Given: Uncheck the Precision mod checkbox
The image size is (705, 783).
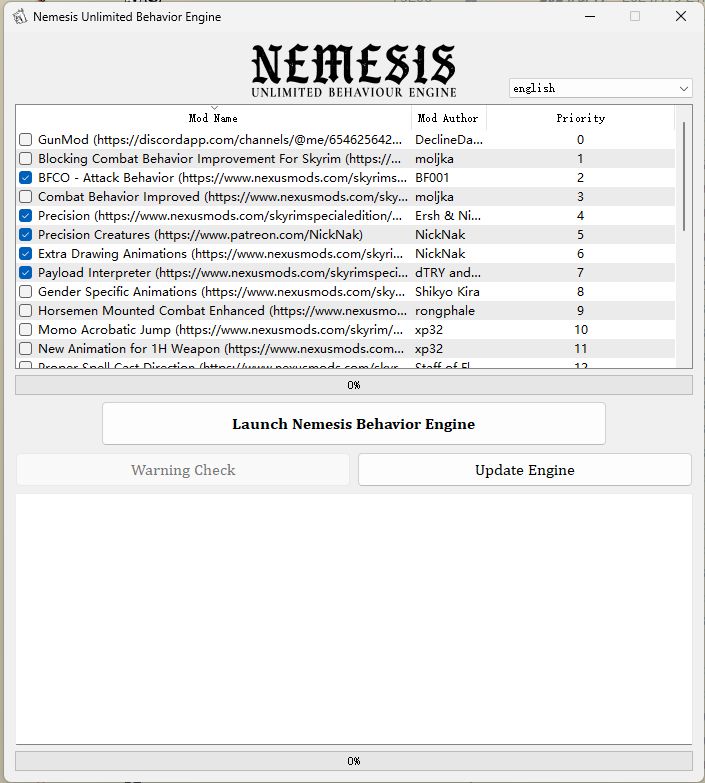Looking at the screenshot, I should coord(25,215).
